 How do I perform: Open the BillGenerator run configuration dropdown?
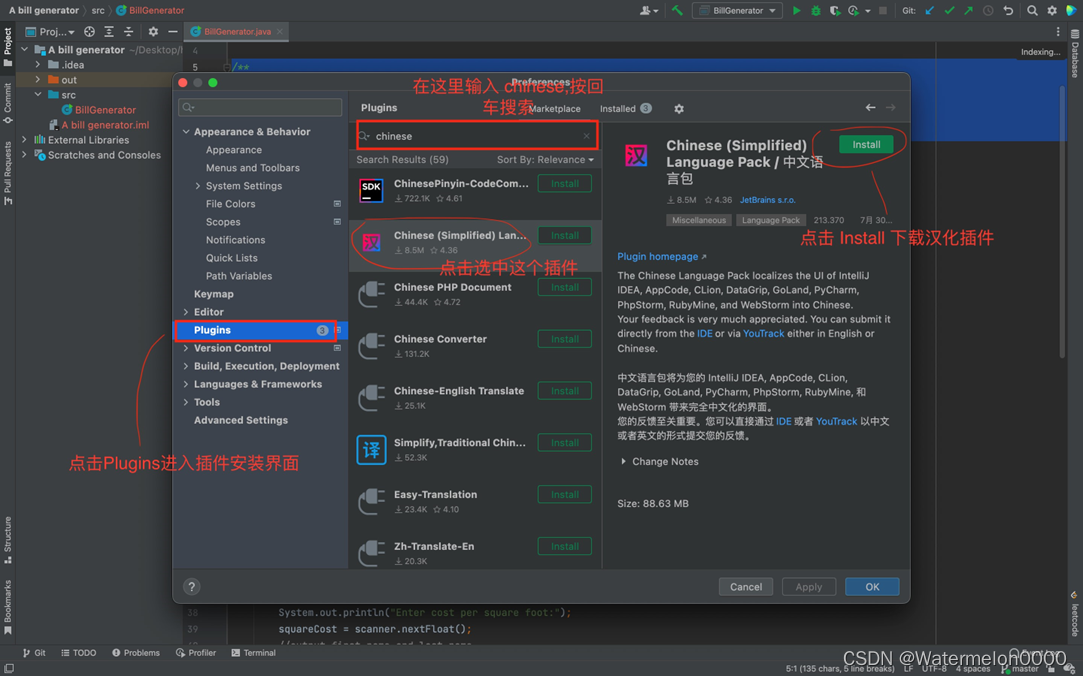point(737,10)
